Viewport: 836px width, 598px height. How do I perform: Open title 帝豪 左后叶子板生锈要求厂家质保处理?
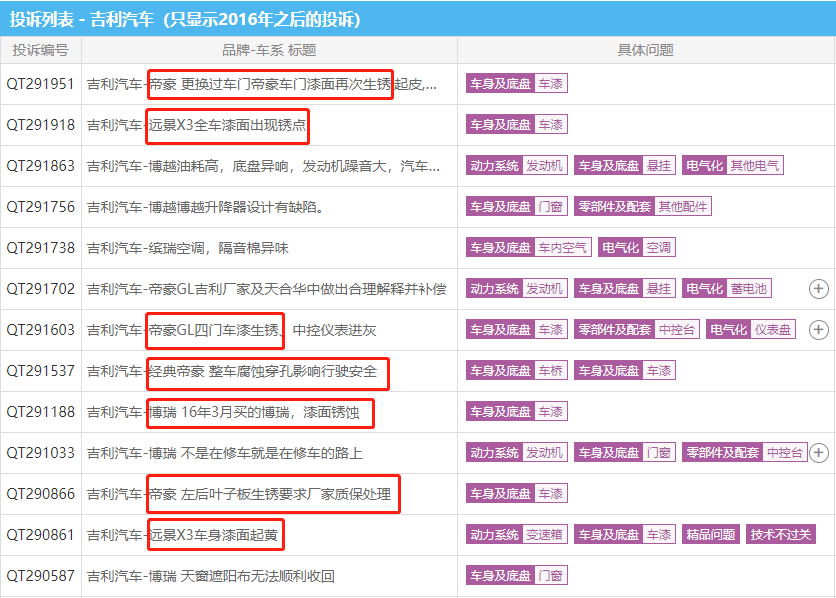click(x=270, y=495)
